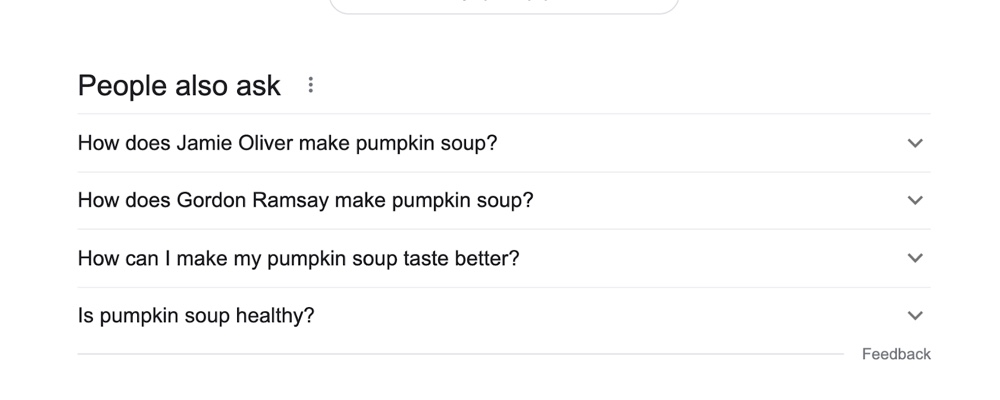The image size is (1000, 400).
Task: Open the Jamie Oliver pumpkin soup answer
Action: (x=500, y=143)
